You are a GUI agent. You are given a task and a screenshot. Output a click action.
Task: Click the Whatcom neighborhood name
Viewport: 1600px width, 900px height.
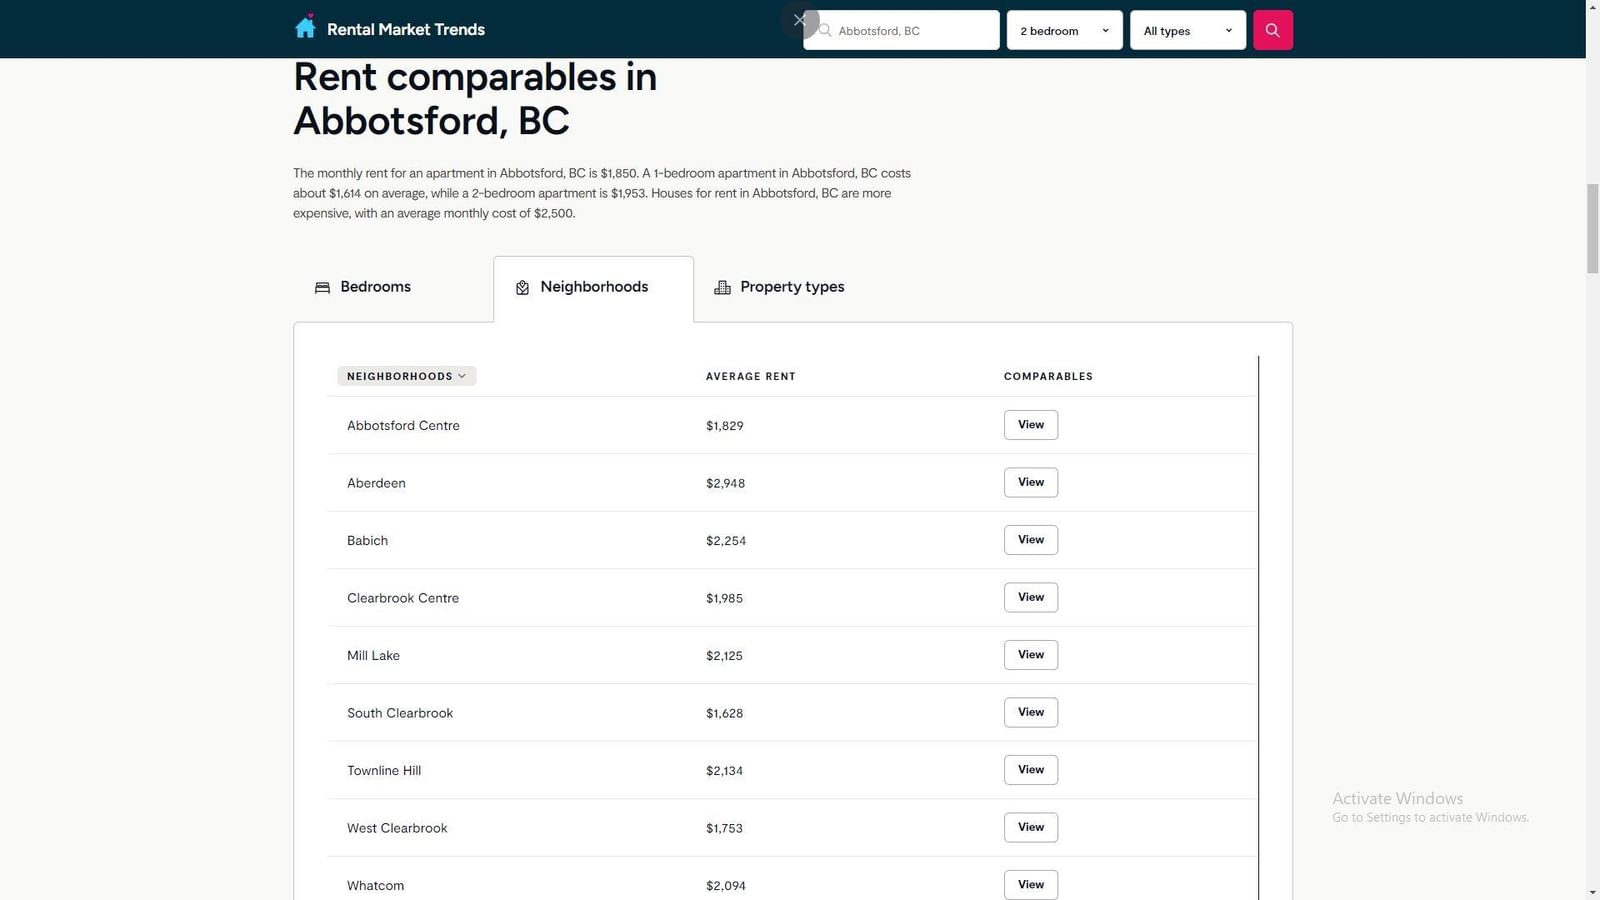tap(375, 886)
